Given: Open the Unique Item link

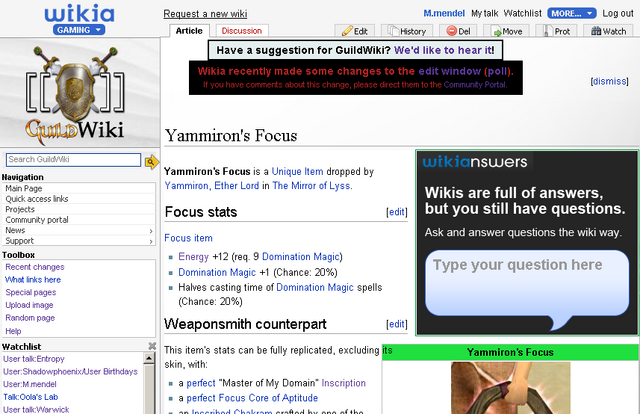Looking at the screenshot, I should [297, 171].
